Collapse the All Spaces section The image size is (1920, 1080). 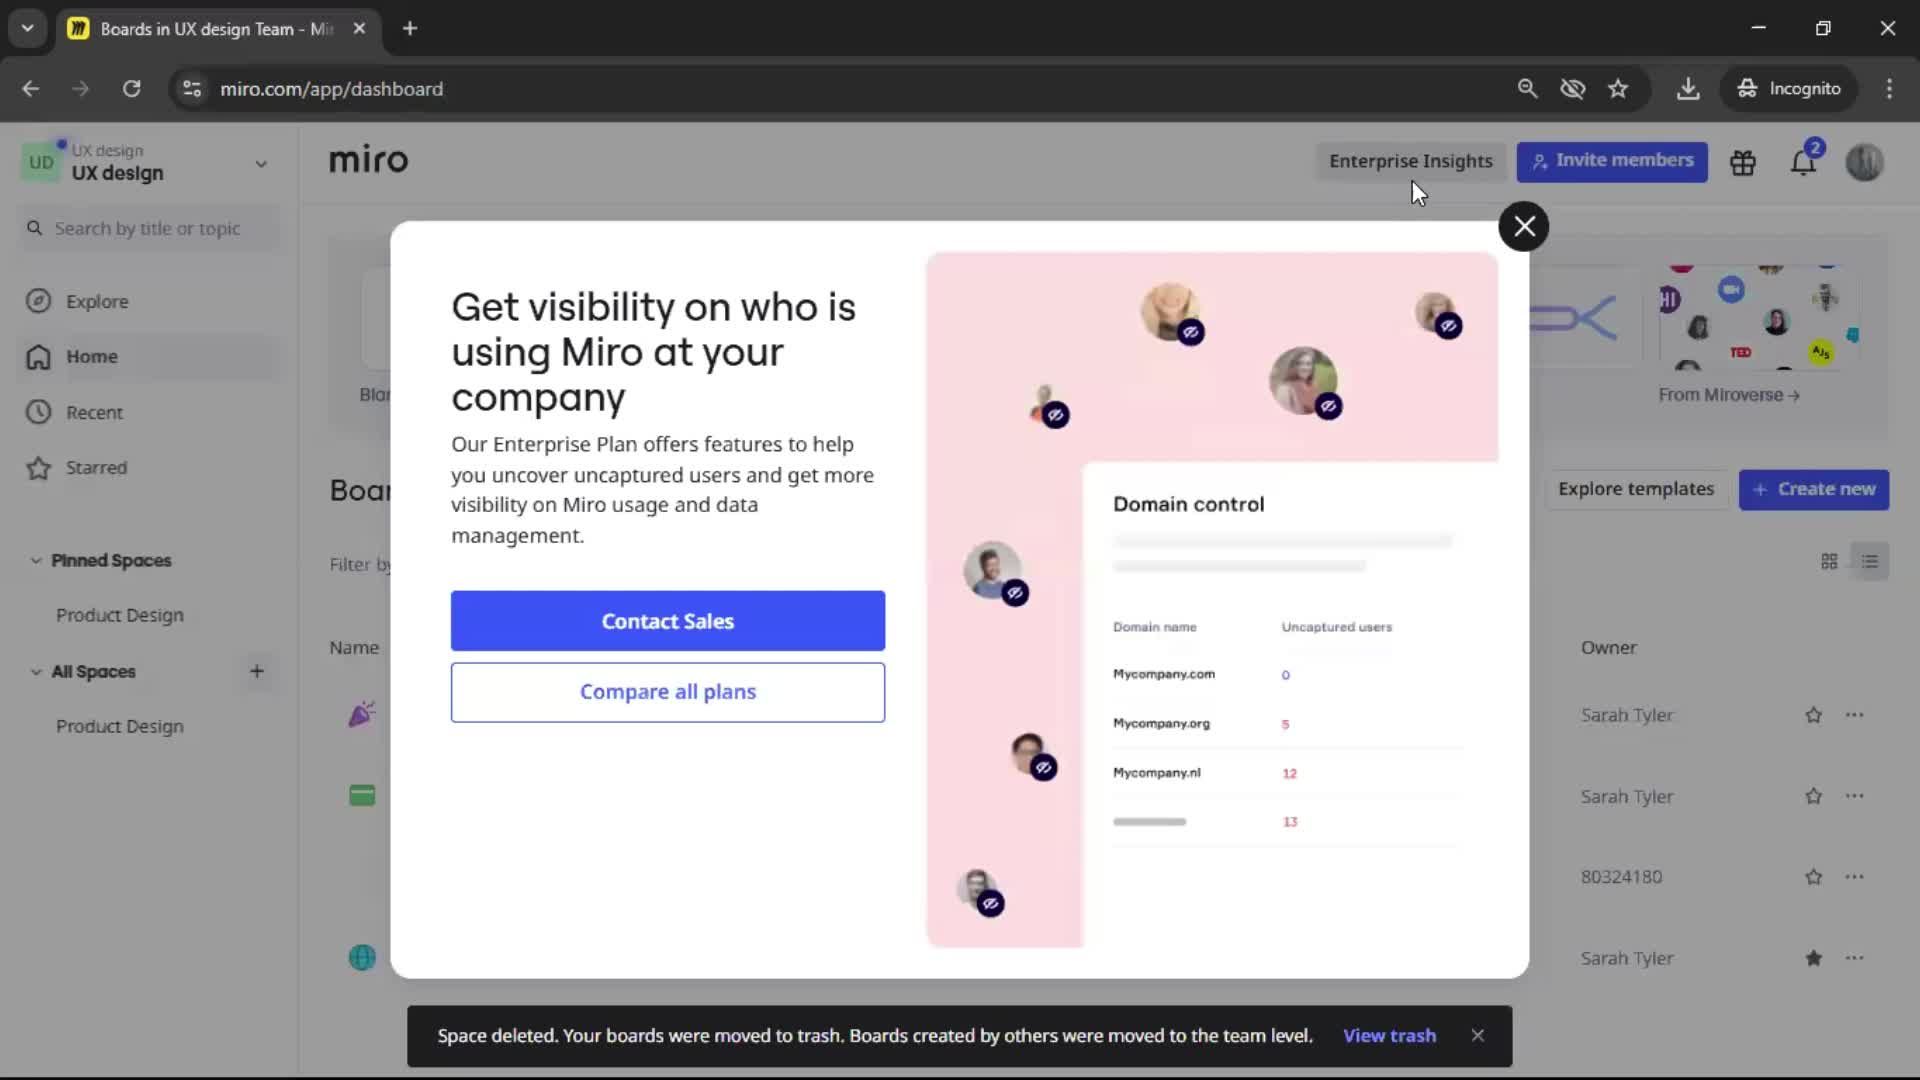pyautogui.click(x=36, y=672)
